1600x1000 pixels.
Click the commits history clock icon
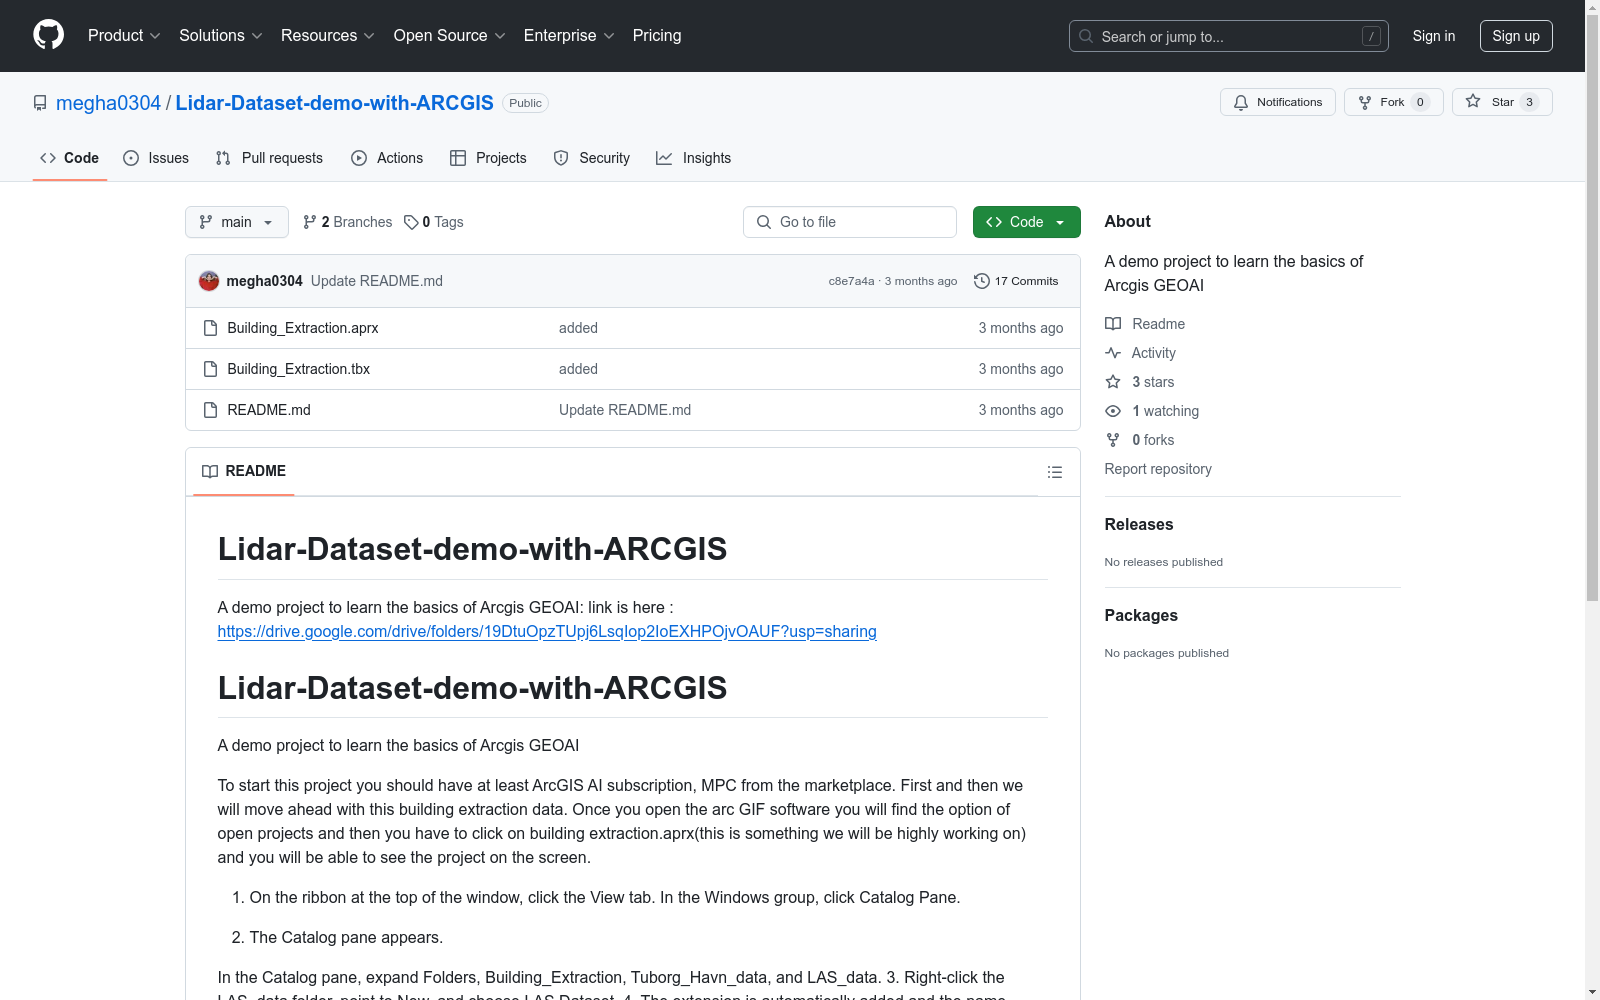pyautogui.click(x=982, y=281)
